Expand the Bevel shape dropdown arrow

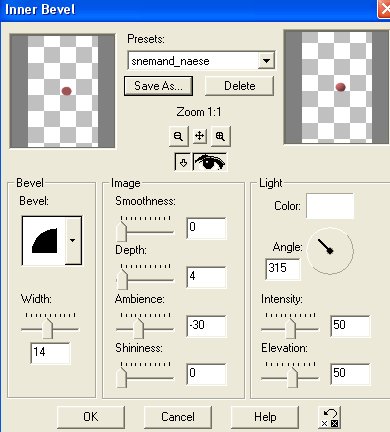click(73, 240)
